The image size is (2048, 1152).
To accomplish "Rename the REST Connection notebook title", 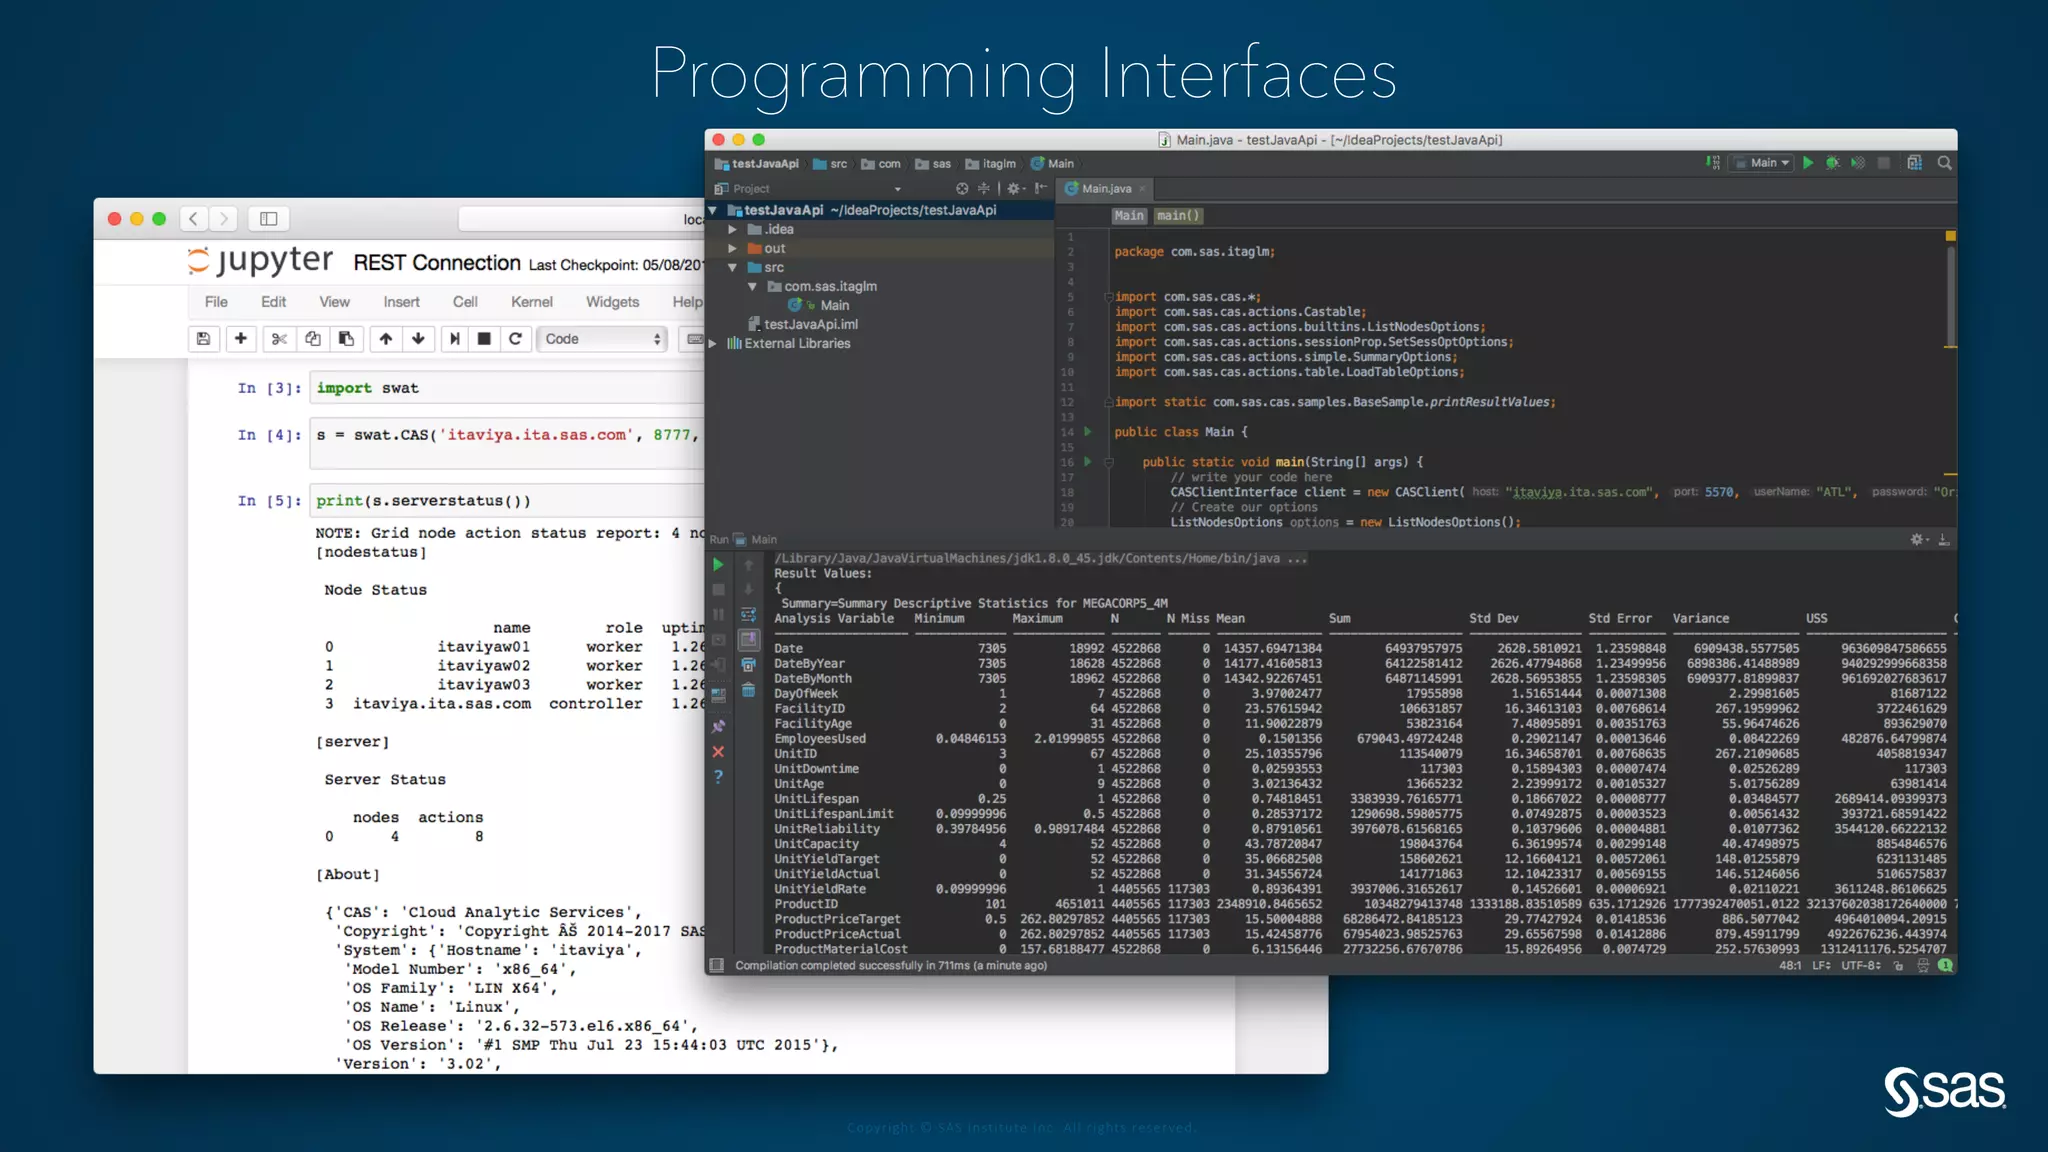I will click(436, 263).
